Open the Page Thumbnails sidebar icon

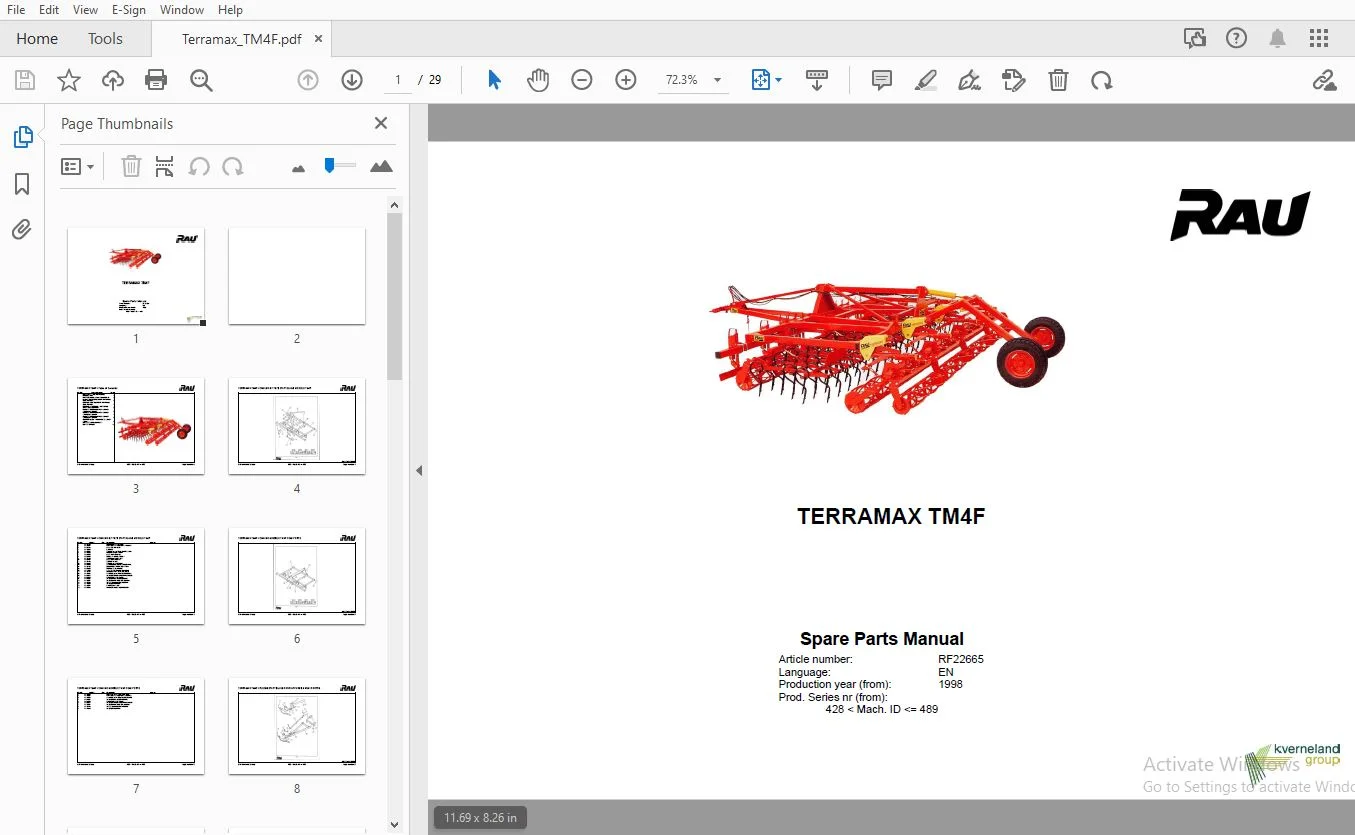point(22,137)
